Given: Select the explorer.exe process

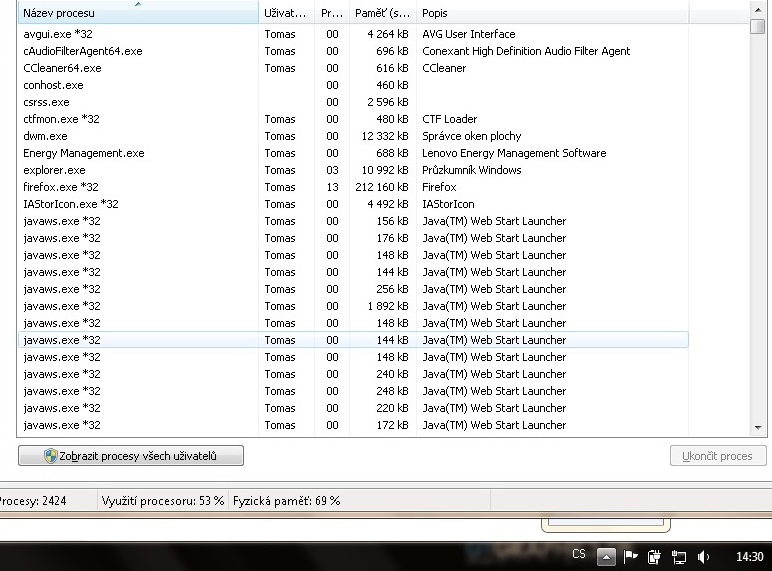Looking at the screenshot, I should point(353,170).
